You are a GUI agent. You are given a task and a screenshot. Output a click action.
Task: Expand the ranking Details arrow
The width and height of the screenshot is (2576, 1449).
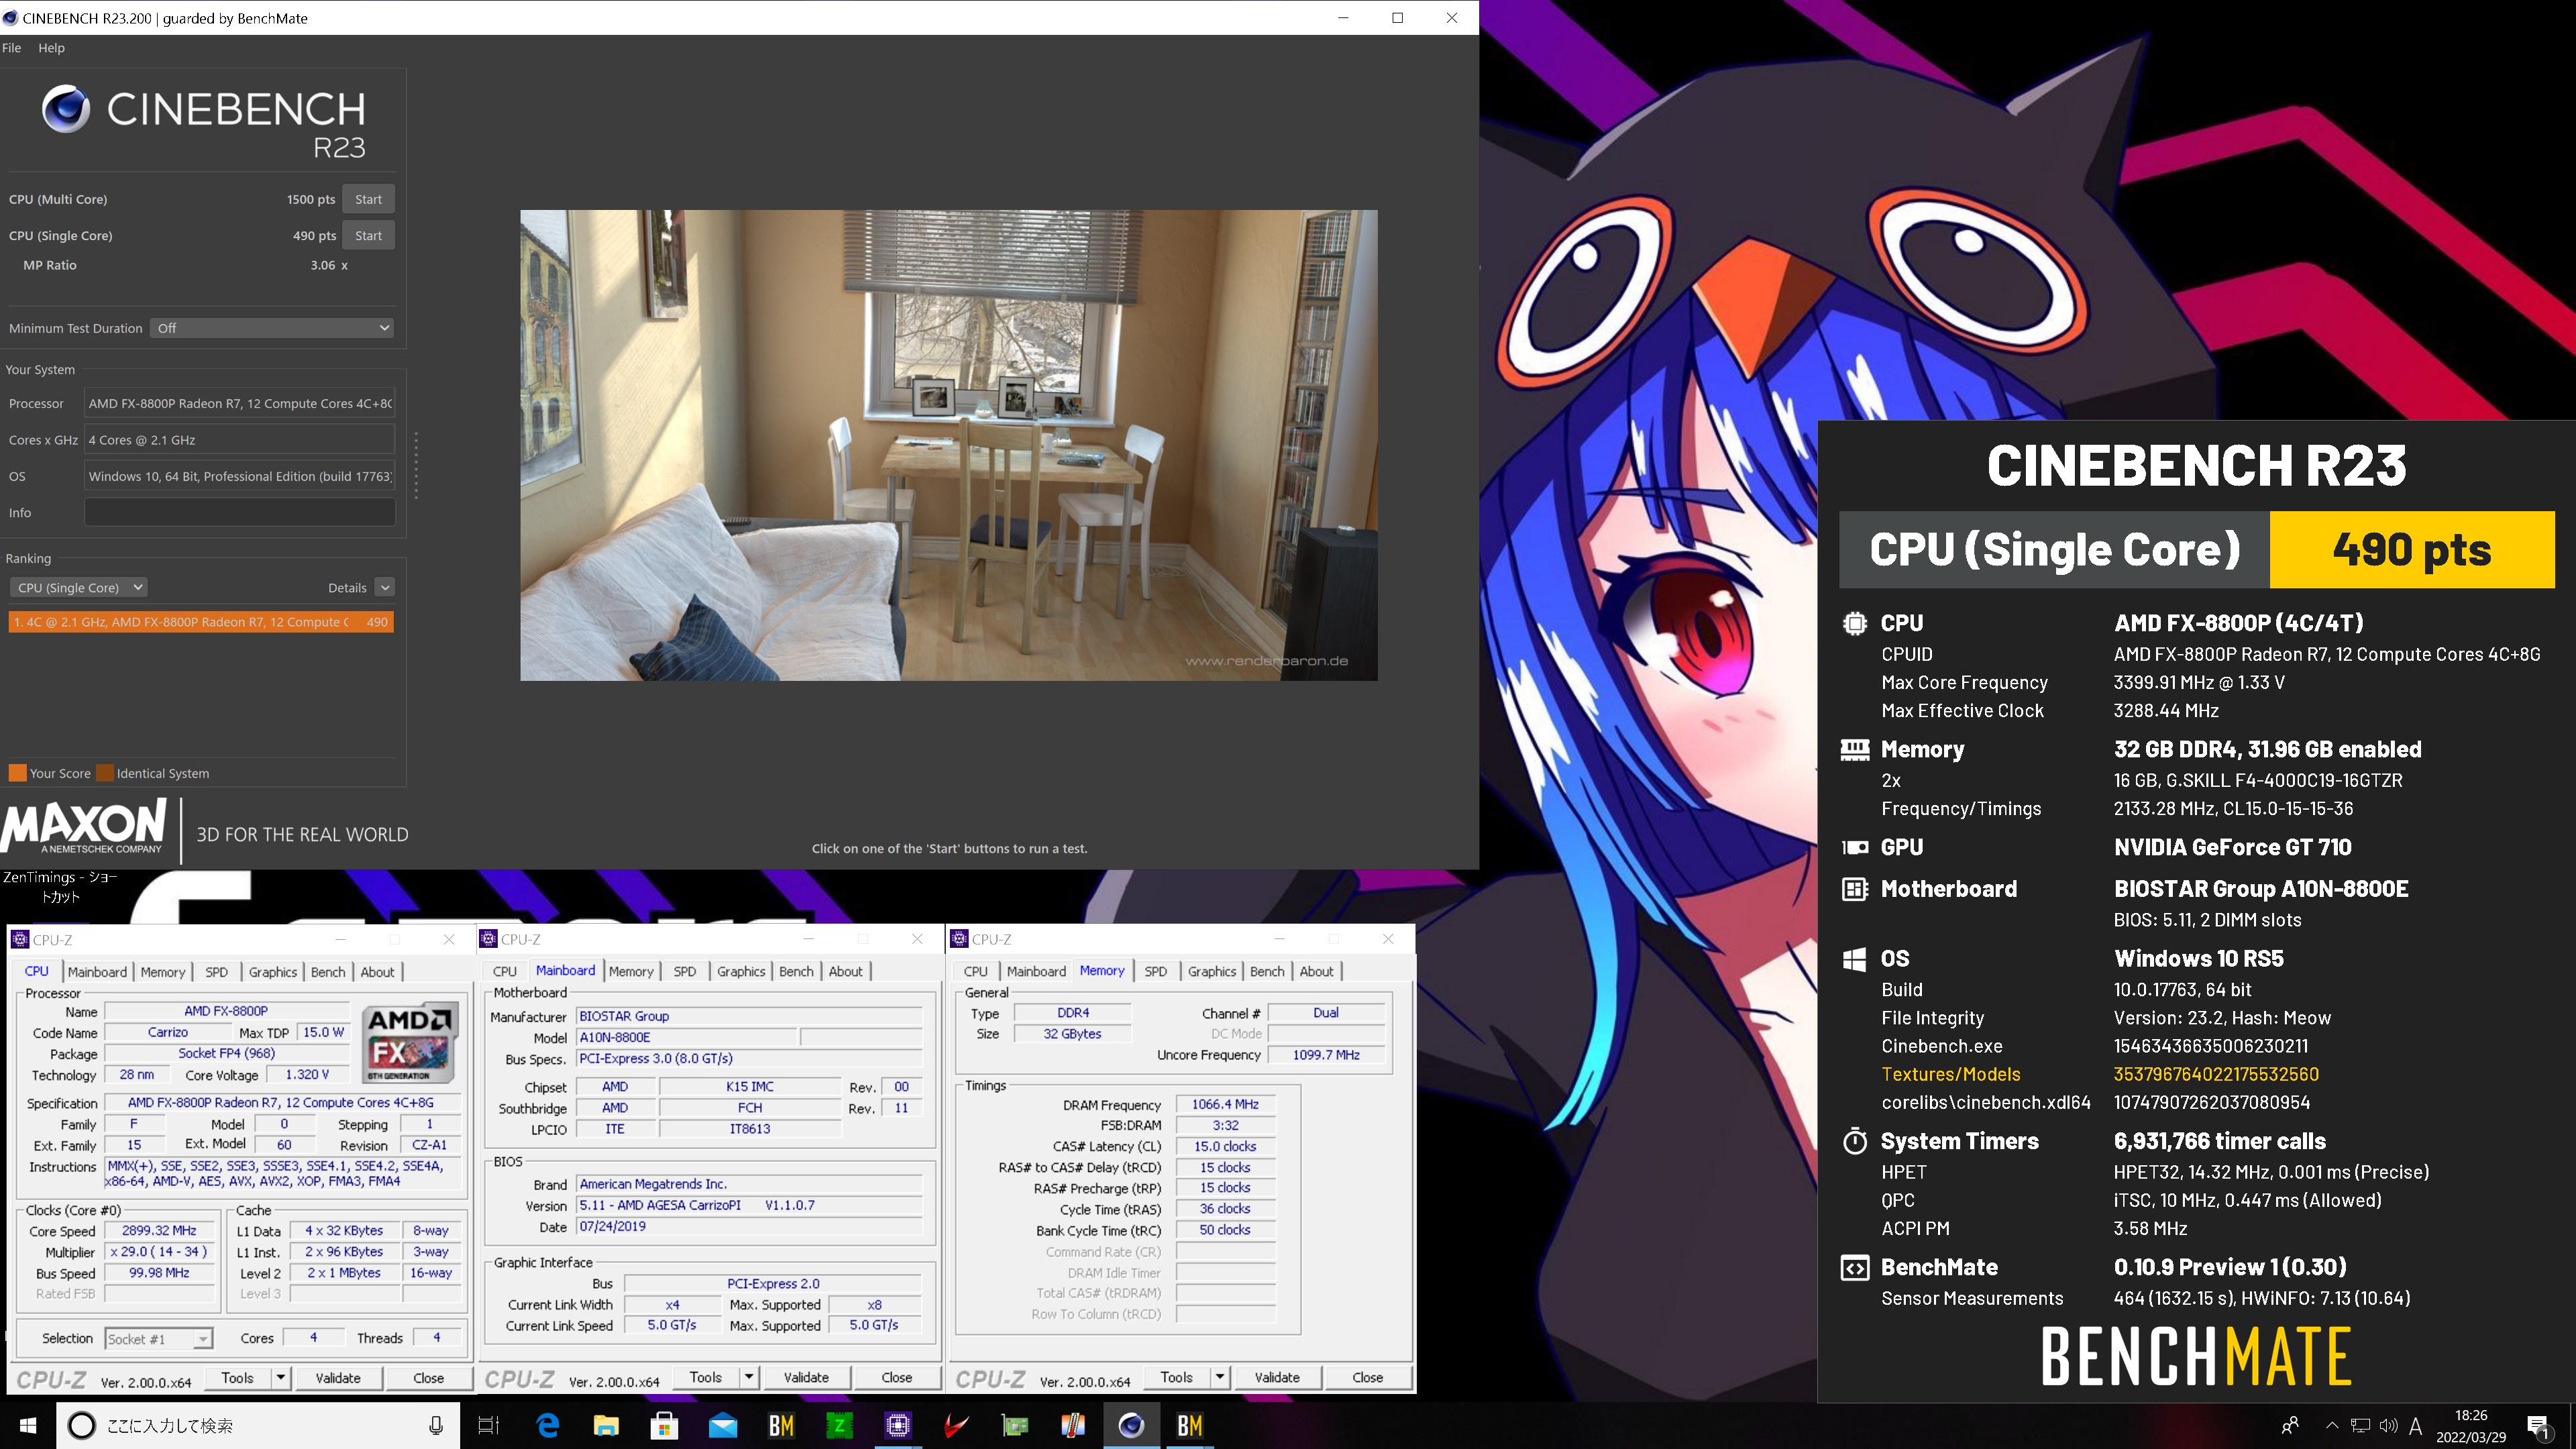point(385,587)
